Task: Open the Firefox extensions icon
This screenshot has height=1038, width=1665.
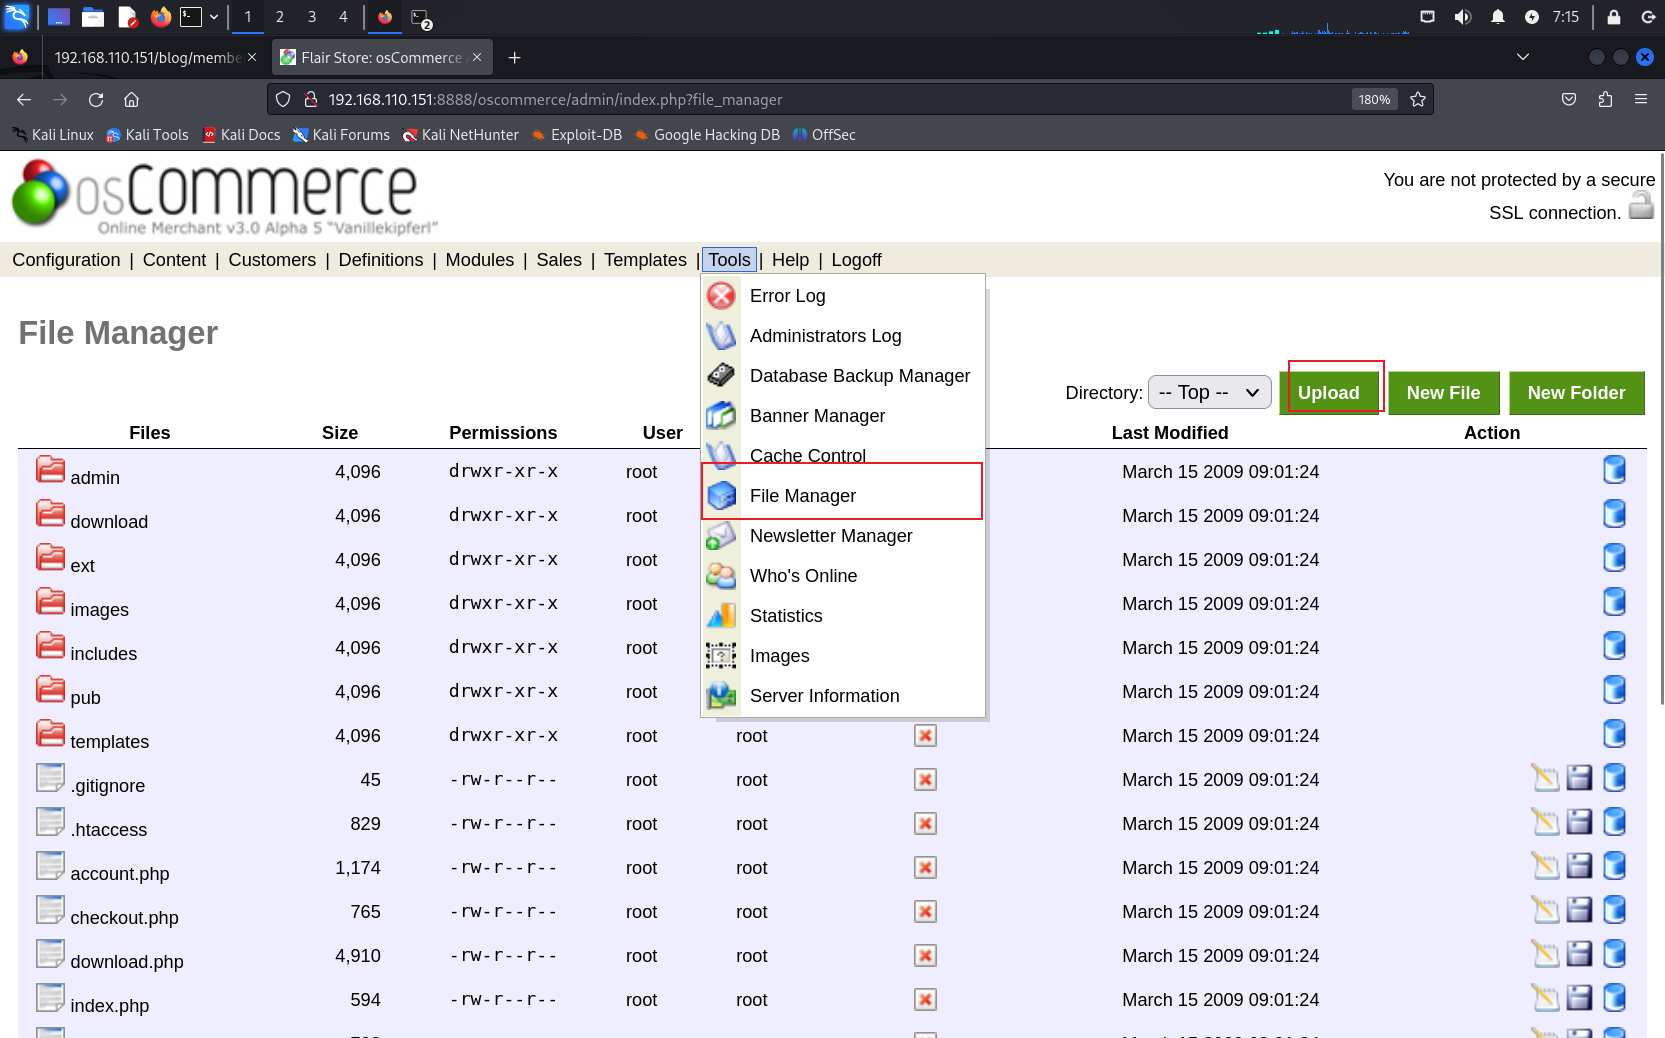Action: coord(1605,99)
